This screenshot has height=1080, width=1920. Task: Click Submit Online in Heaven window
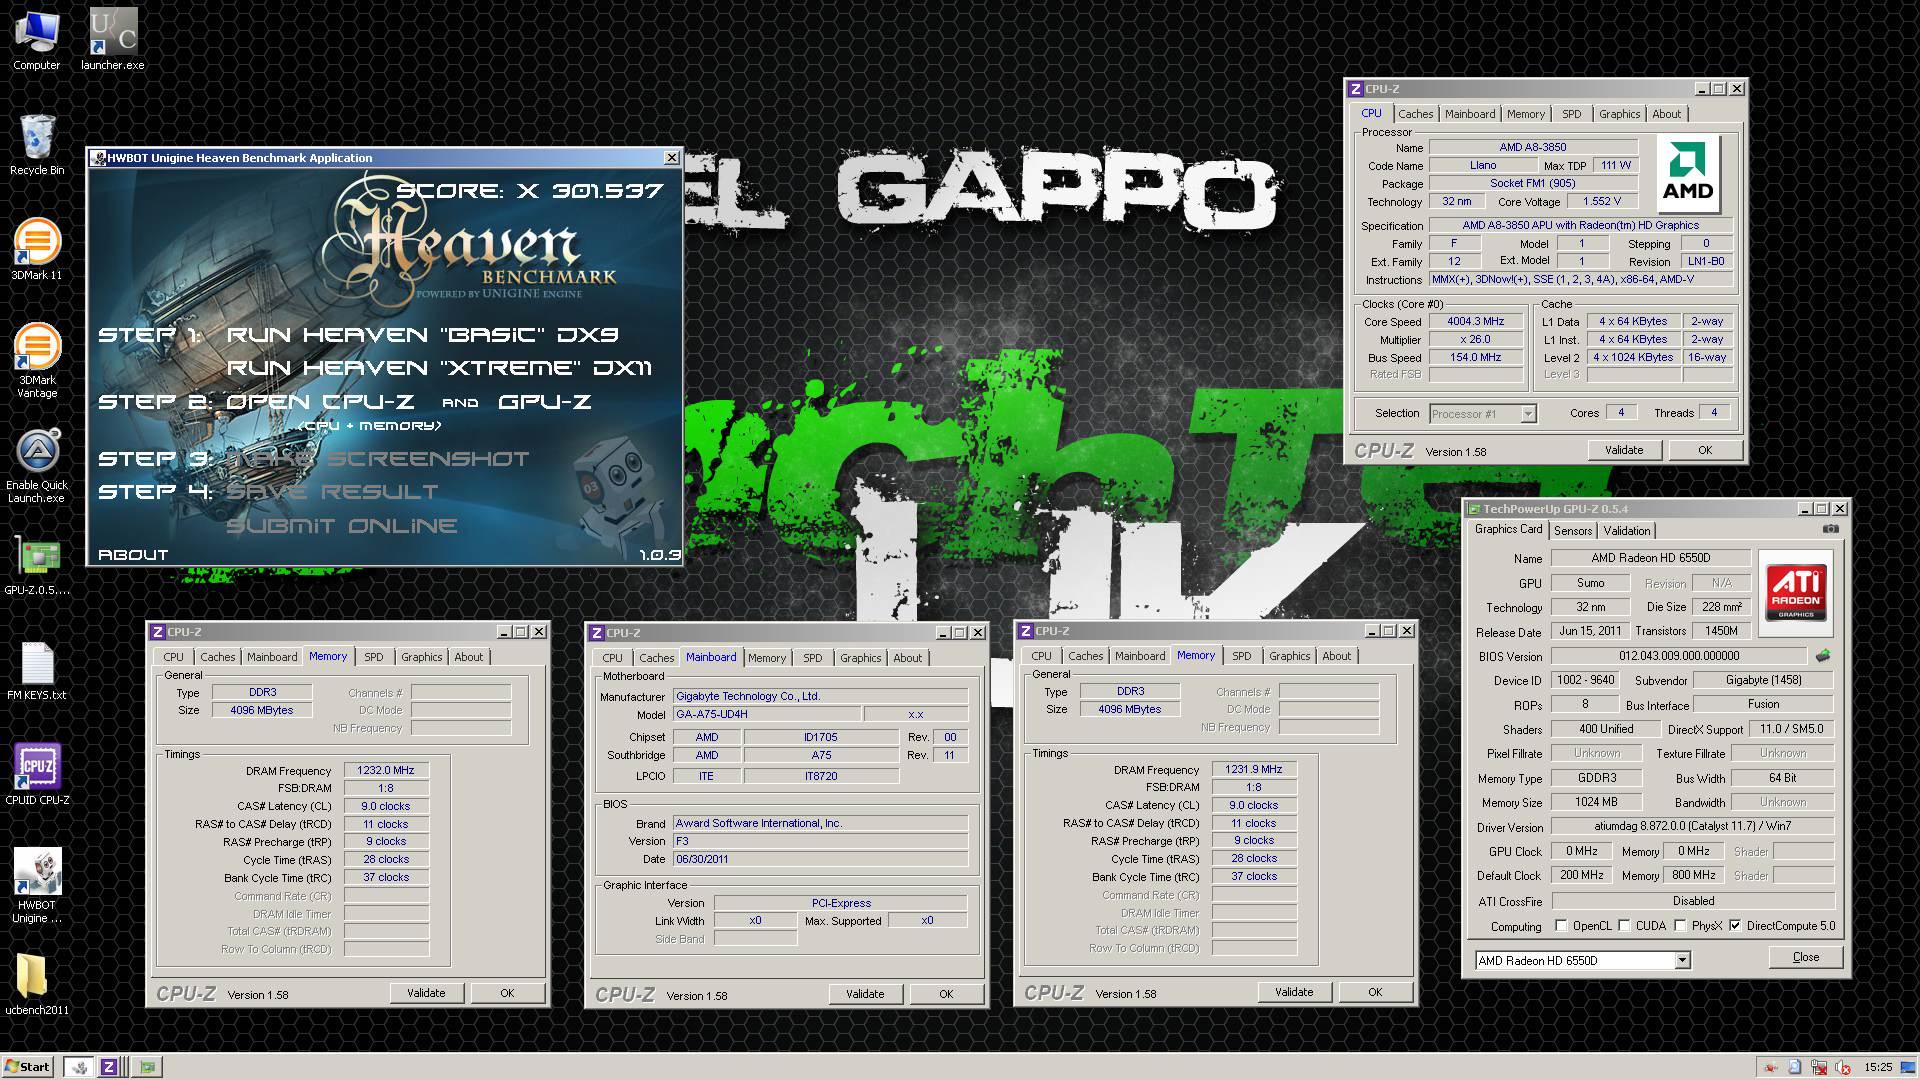342,526
